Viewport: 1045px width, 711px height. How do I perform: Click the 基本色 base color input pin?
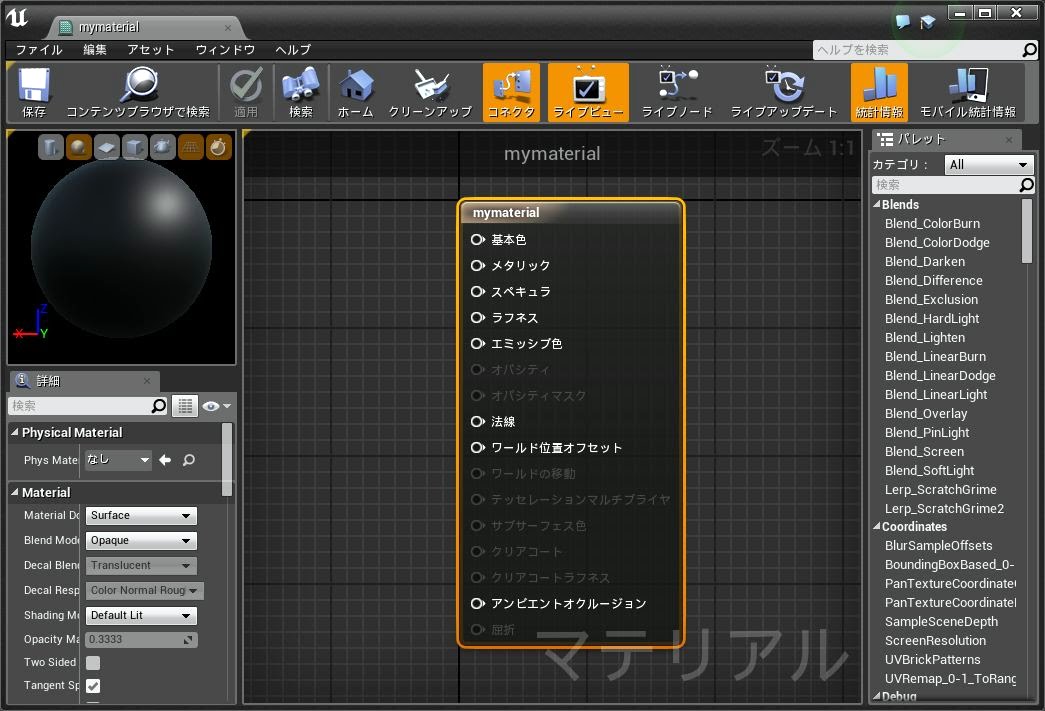[x=478, y=240]
